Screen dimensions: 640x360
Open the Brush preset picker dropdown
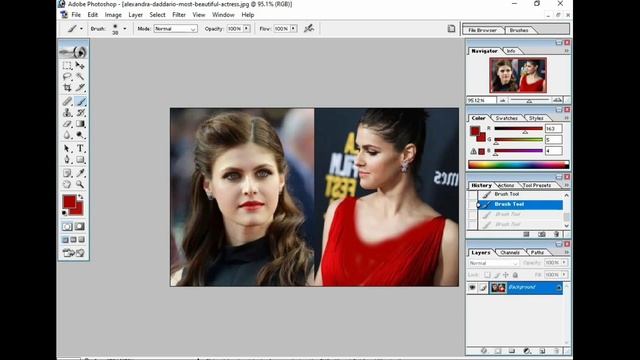click(x=124, y=29)
